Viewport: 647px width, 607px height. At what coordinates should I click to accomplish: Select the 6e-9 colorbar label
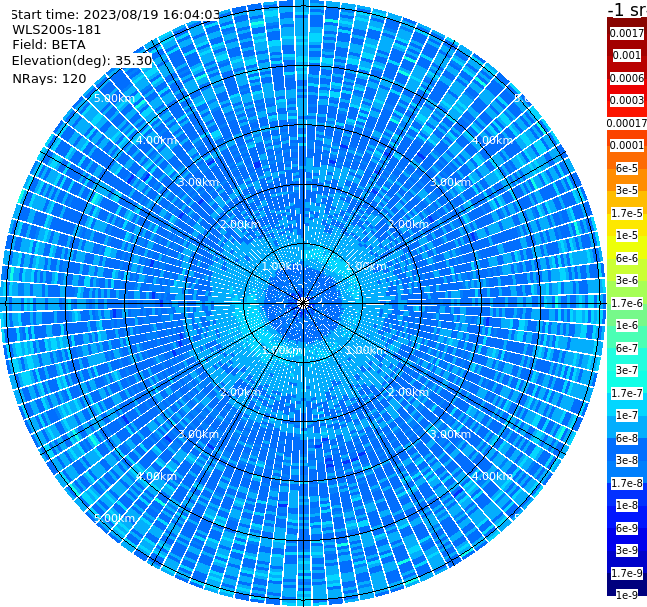coord(627,528)
